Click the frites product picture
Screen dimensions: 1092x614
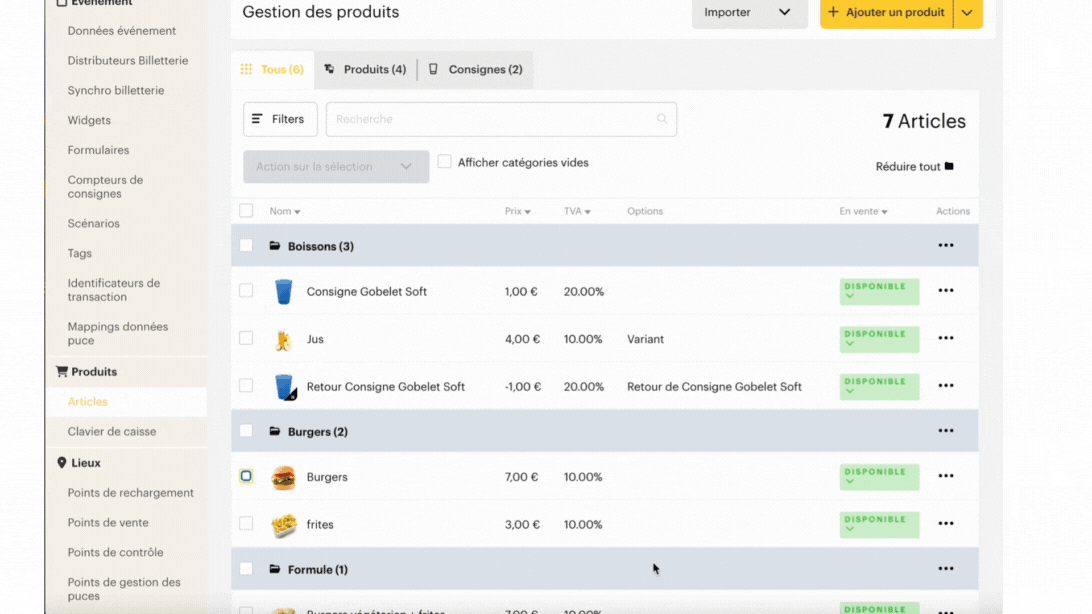(x=283, y=525)
